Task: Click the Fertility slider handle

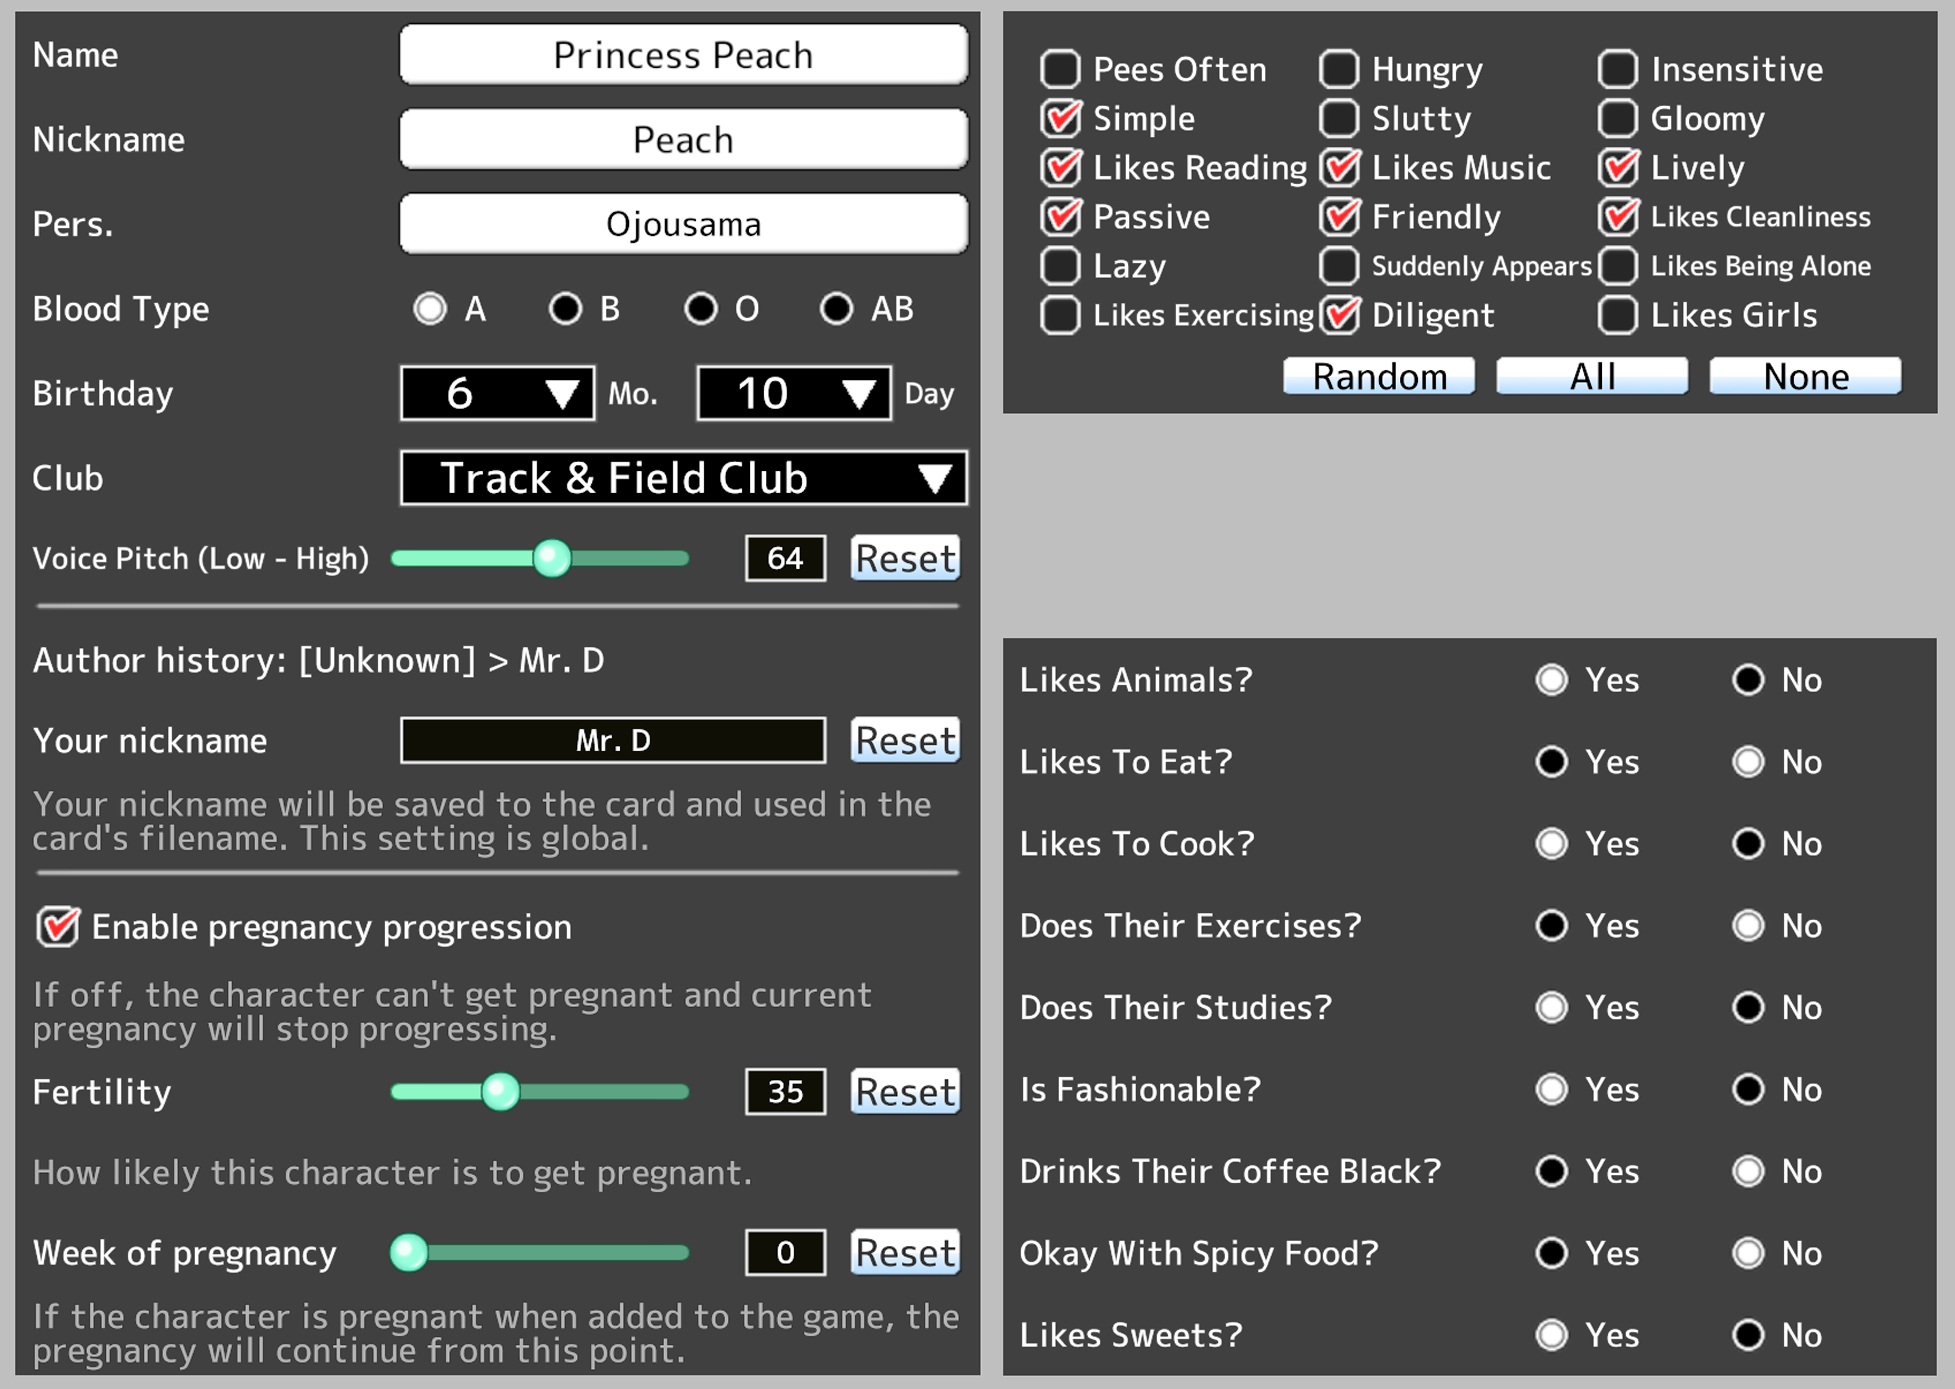Action: click(500, 1092)
